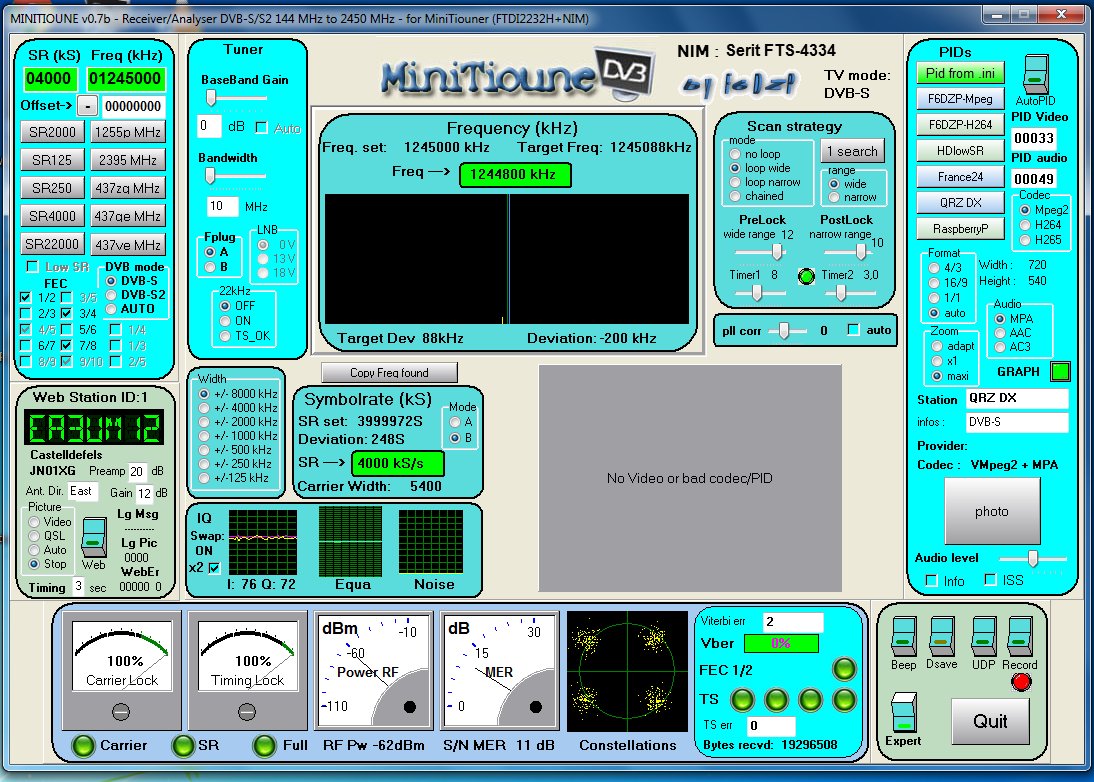This screenshot has width=1094, height=782.
Task: Flip the AutoPID rocker switch
Action: 1036,74
